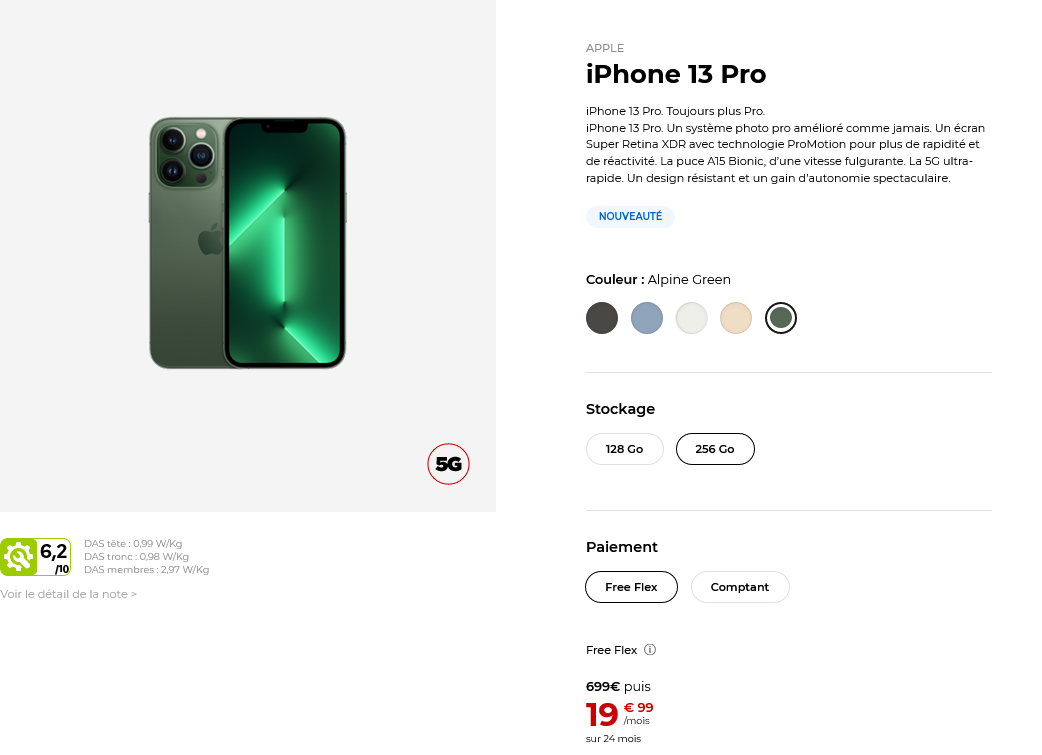
Task: Pick the silver white color swatch
Action: coord(692,318)
